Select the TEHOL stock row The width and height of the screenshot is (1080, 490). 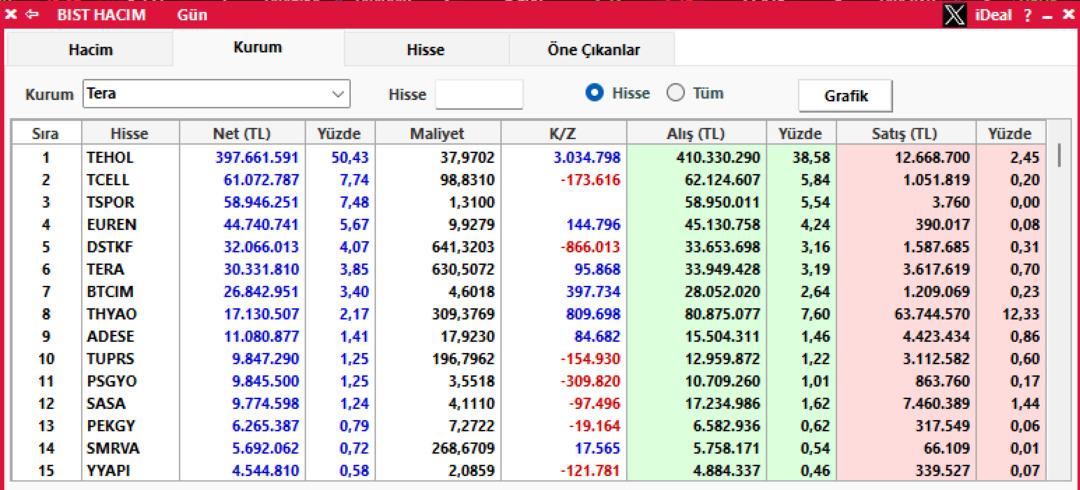click(528, 158)
